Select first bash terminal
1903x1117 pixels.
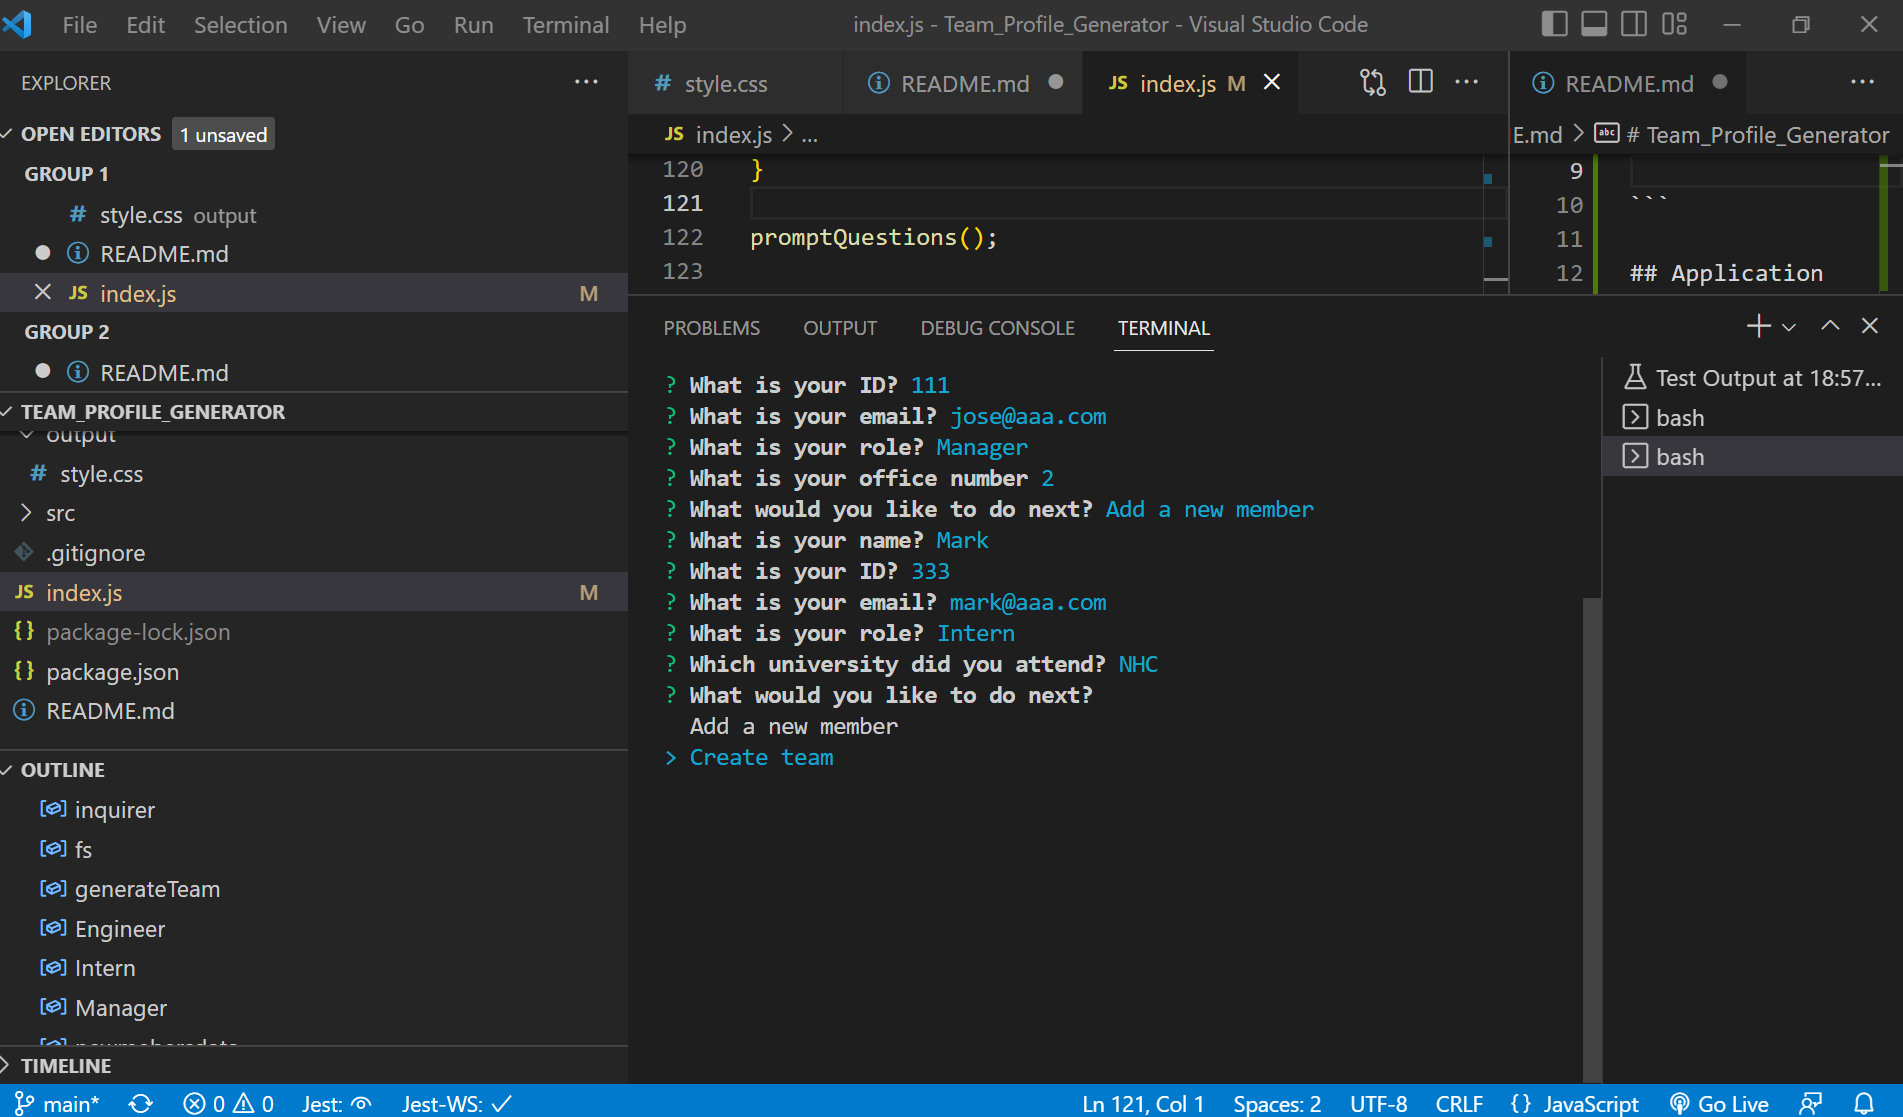tap(1753, 417)
